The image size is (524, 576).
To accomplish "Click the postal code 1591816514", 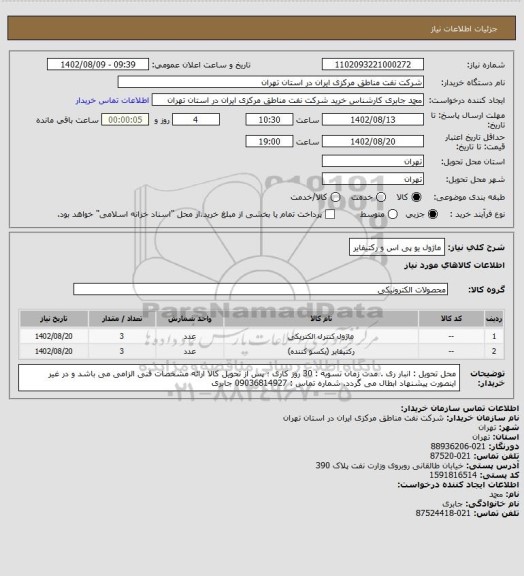I will pos(453,475).
